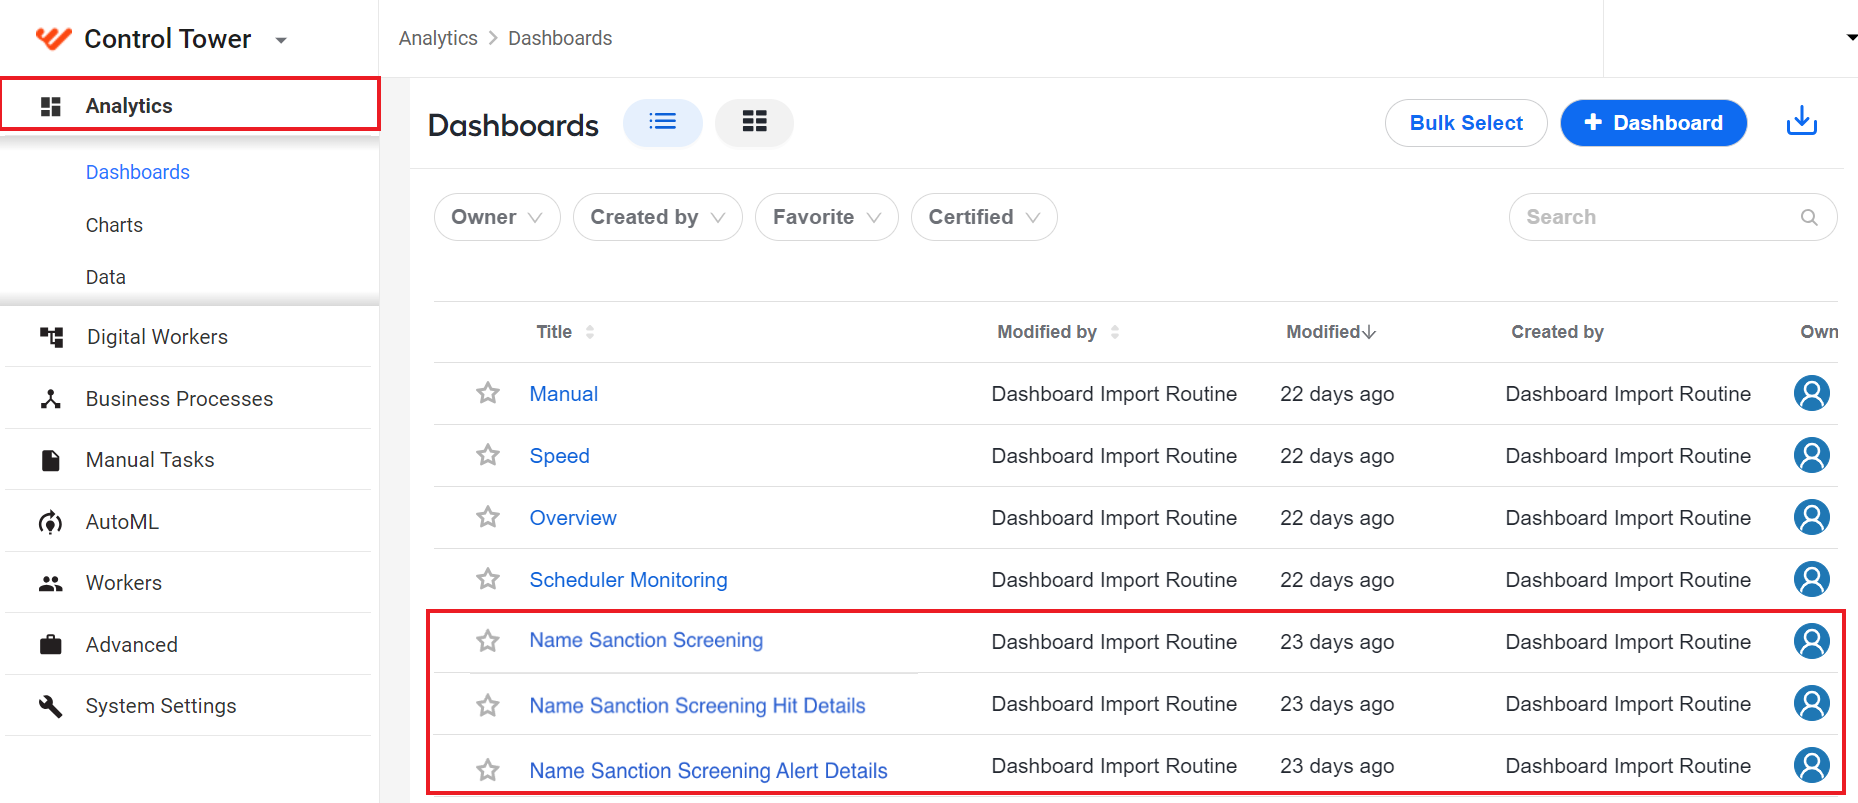This screenshot has width=1858, height=803.
Task: Star the Name Sanction Screening dashboard
Action: click(488, 641)
